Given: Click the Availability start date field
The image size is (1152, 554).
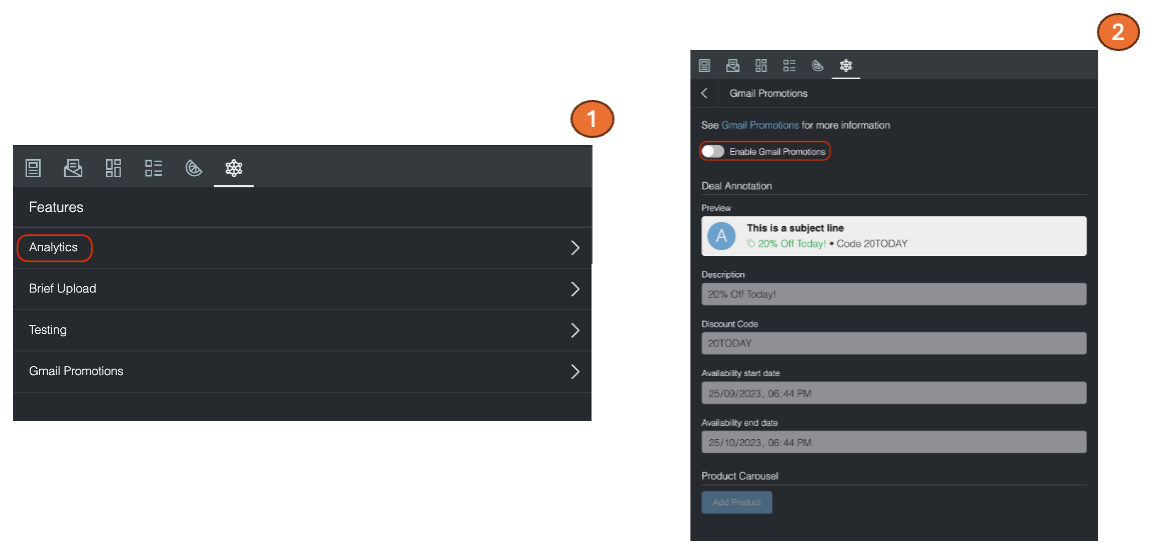Looking at the screenshot, I should [894, 393].
